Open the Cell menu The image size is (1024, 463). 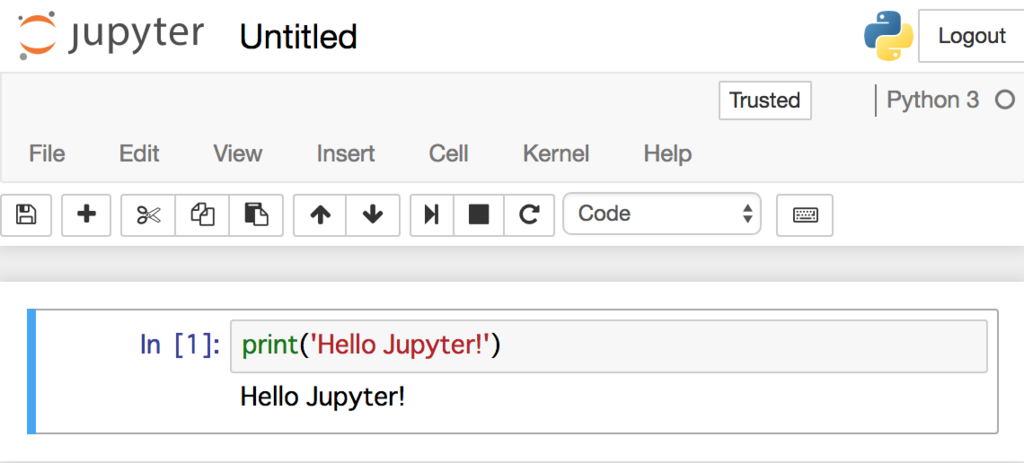(x=449, y=153)
